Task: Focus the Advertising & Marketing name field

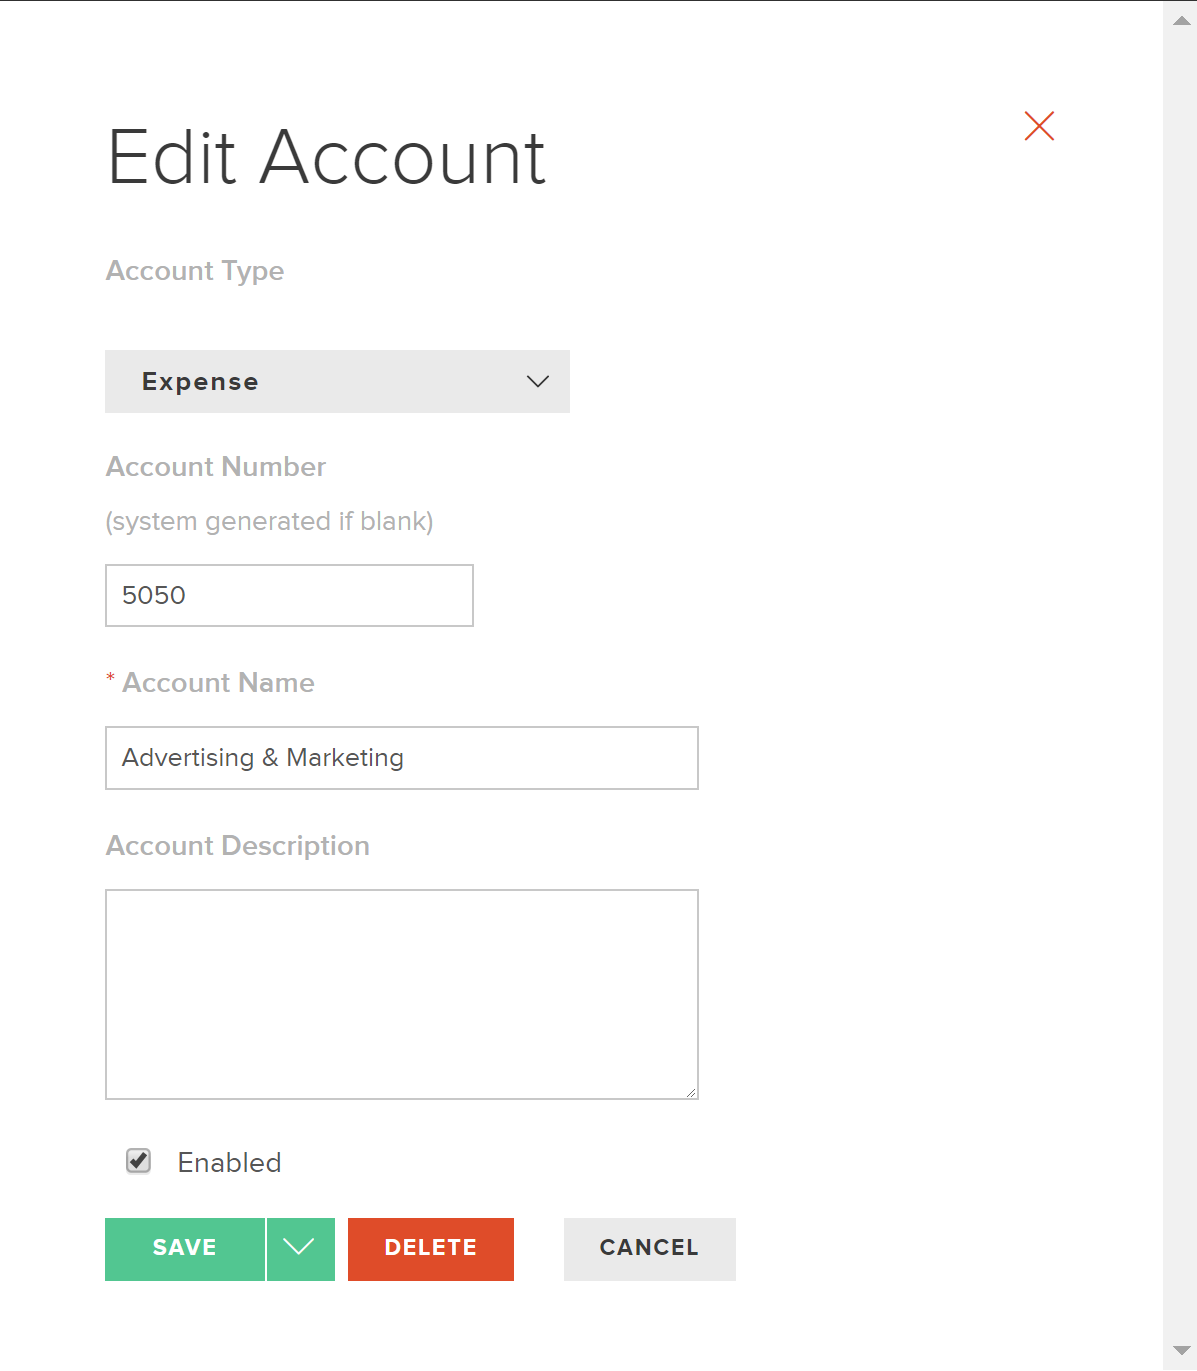Action: pos(401,758)
